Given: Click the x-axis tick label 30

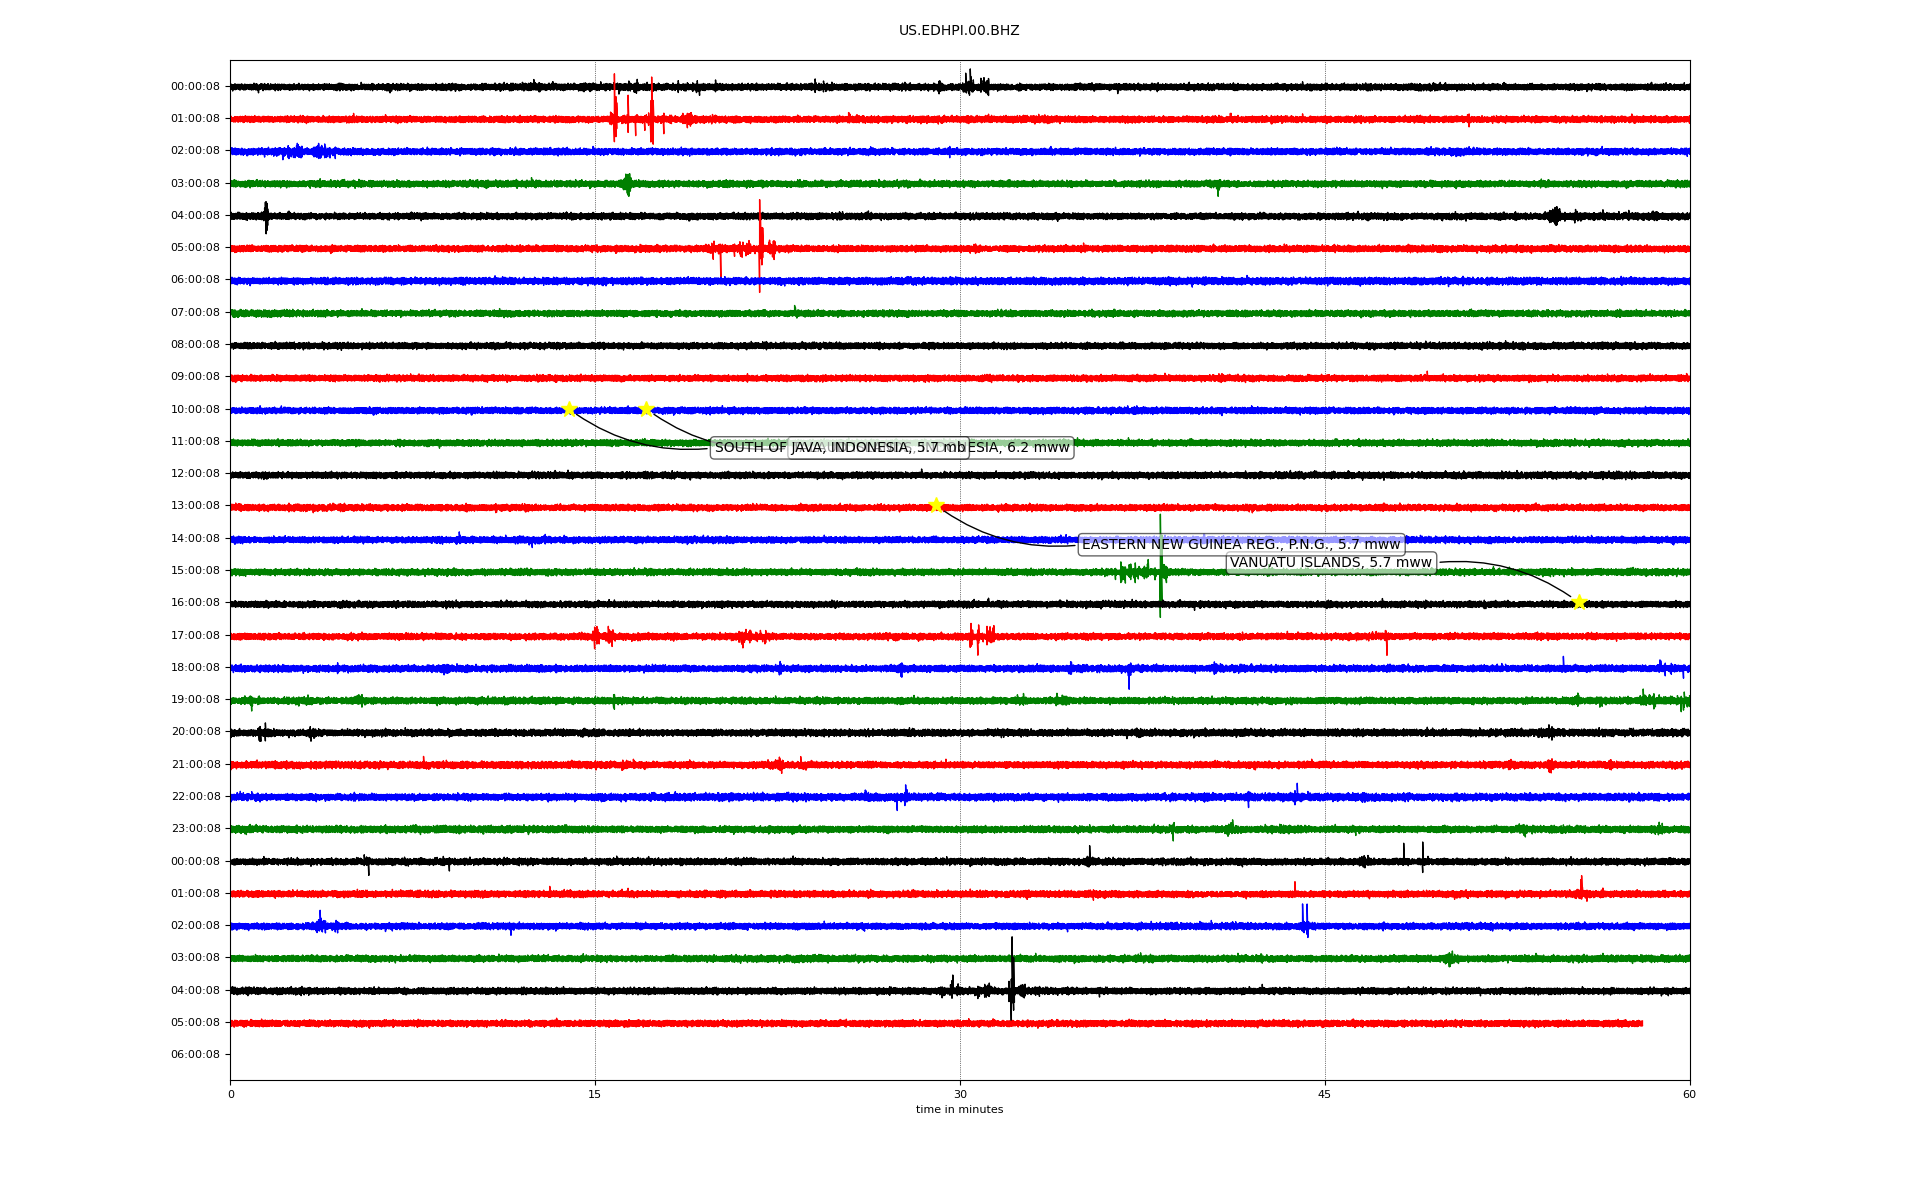Looking at the screenshot, I should click(960, 1094).
